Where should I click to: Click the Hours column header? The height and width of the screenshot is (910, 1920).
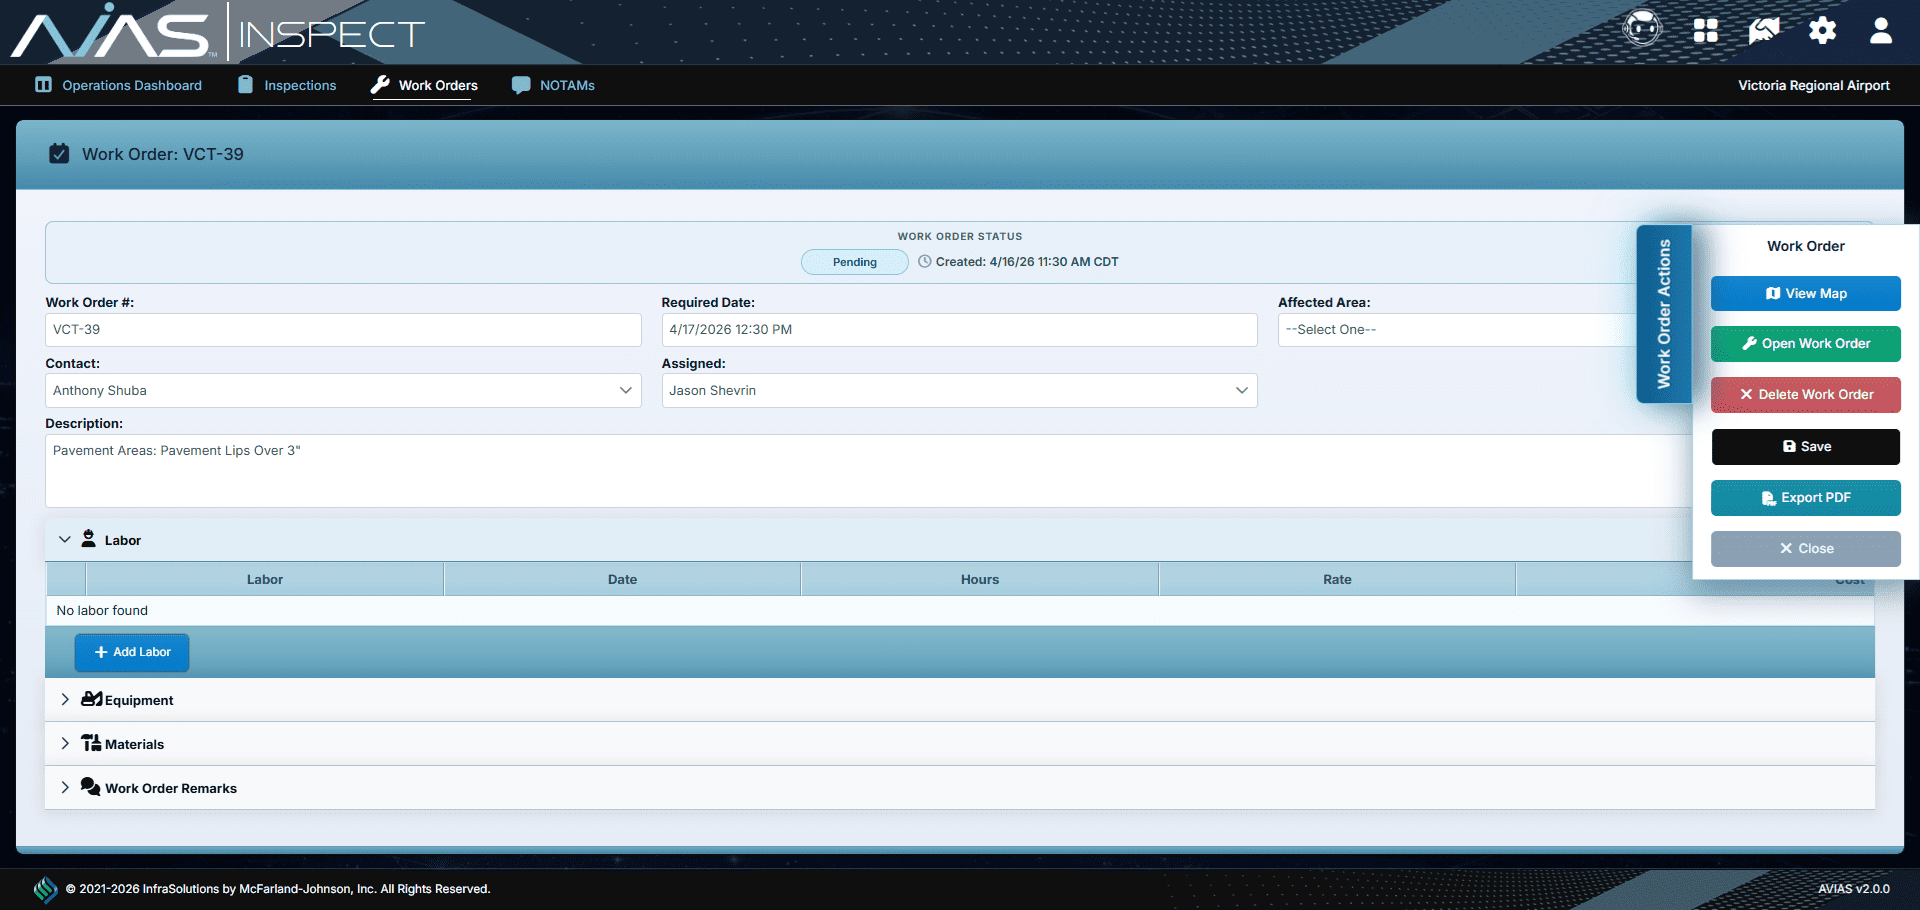click(980, 579)
